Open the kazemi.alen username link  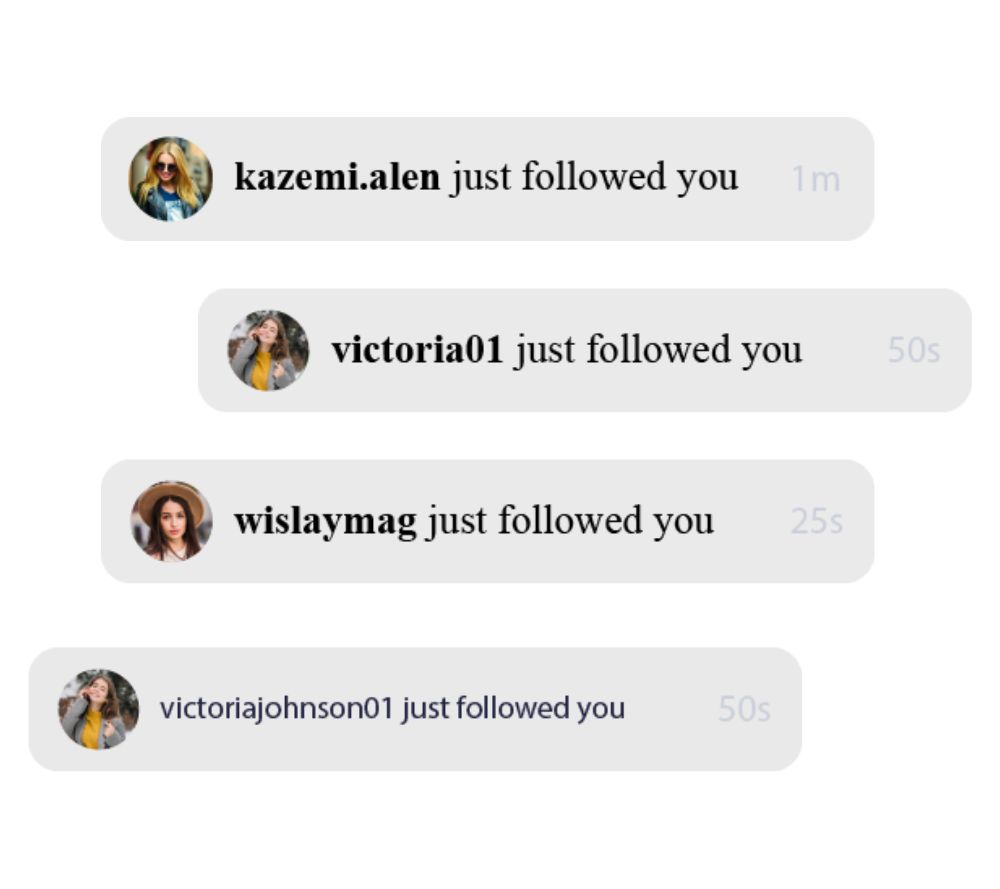click(x=337, y=177)
